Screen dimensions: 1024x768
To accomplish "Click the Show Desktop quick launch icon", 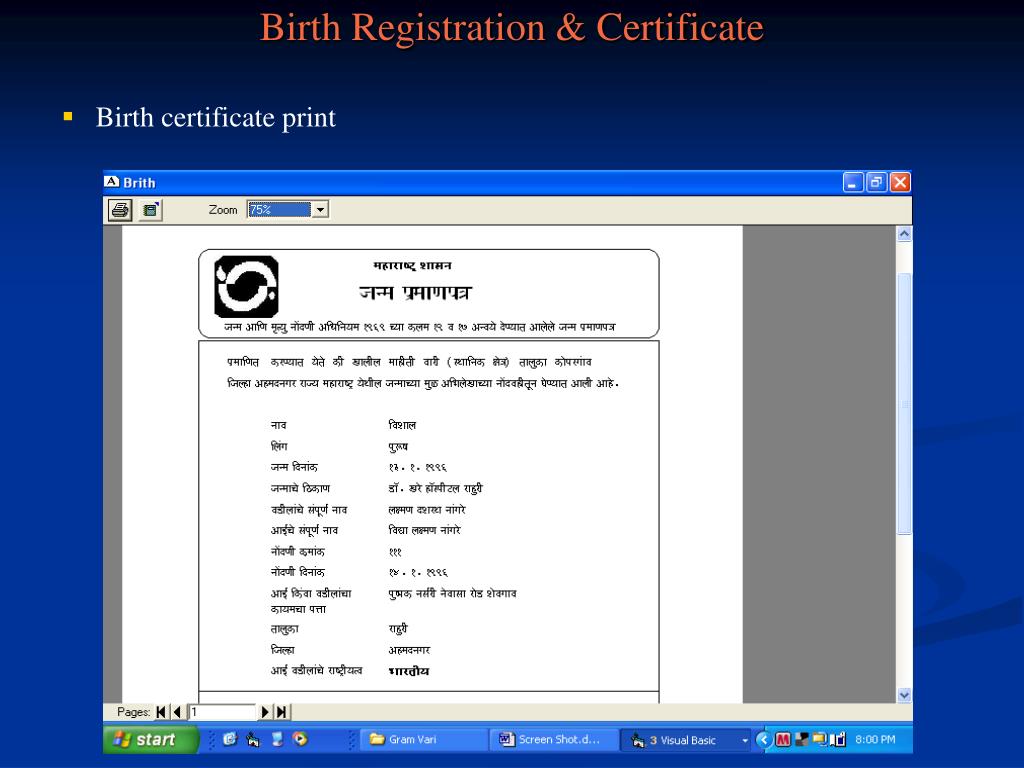I will click(277, 739).
